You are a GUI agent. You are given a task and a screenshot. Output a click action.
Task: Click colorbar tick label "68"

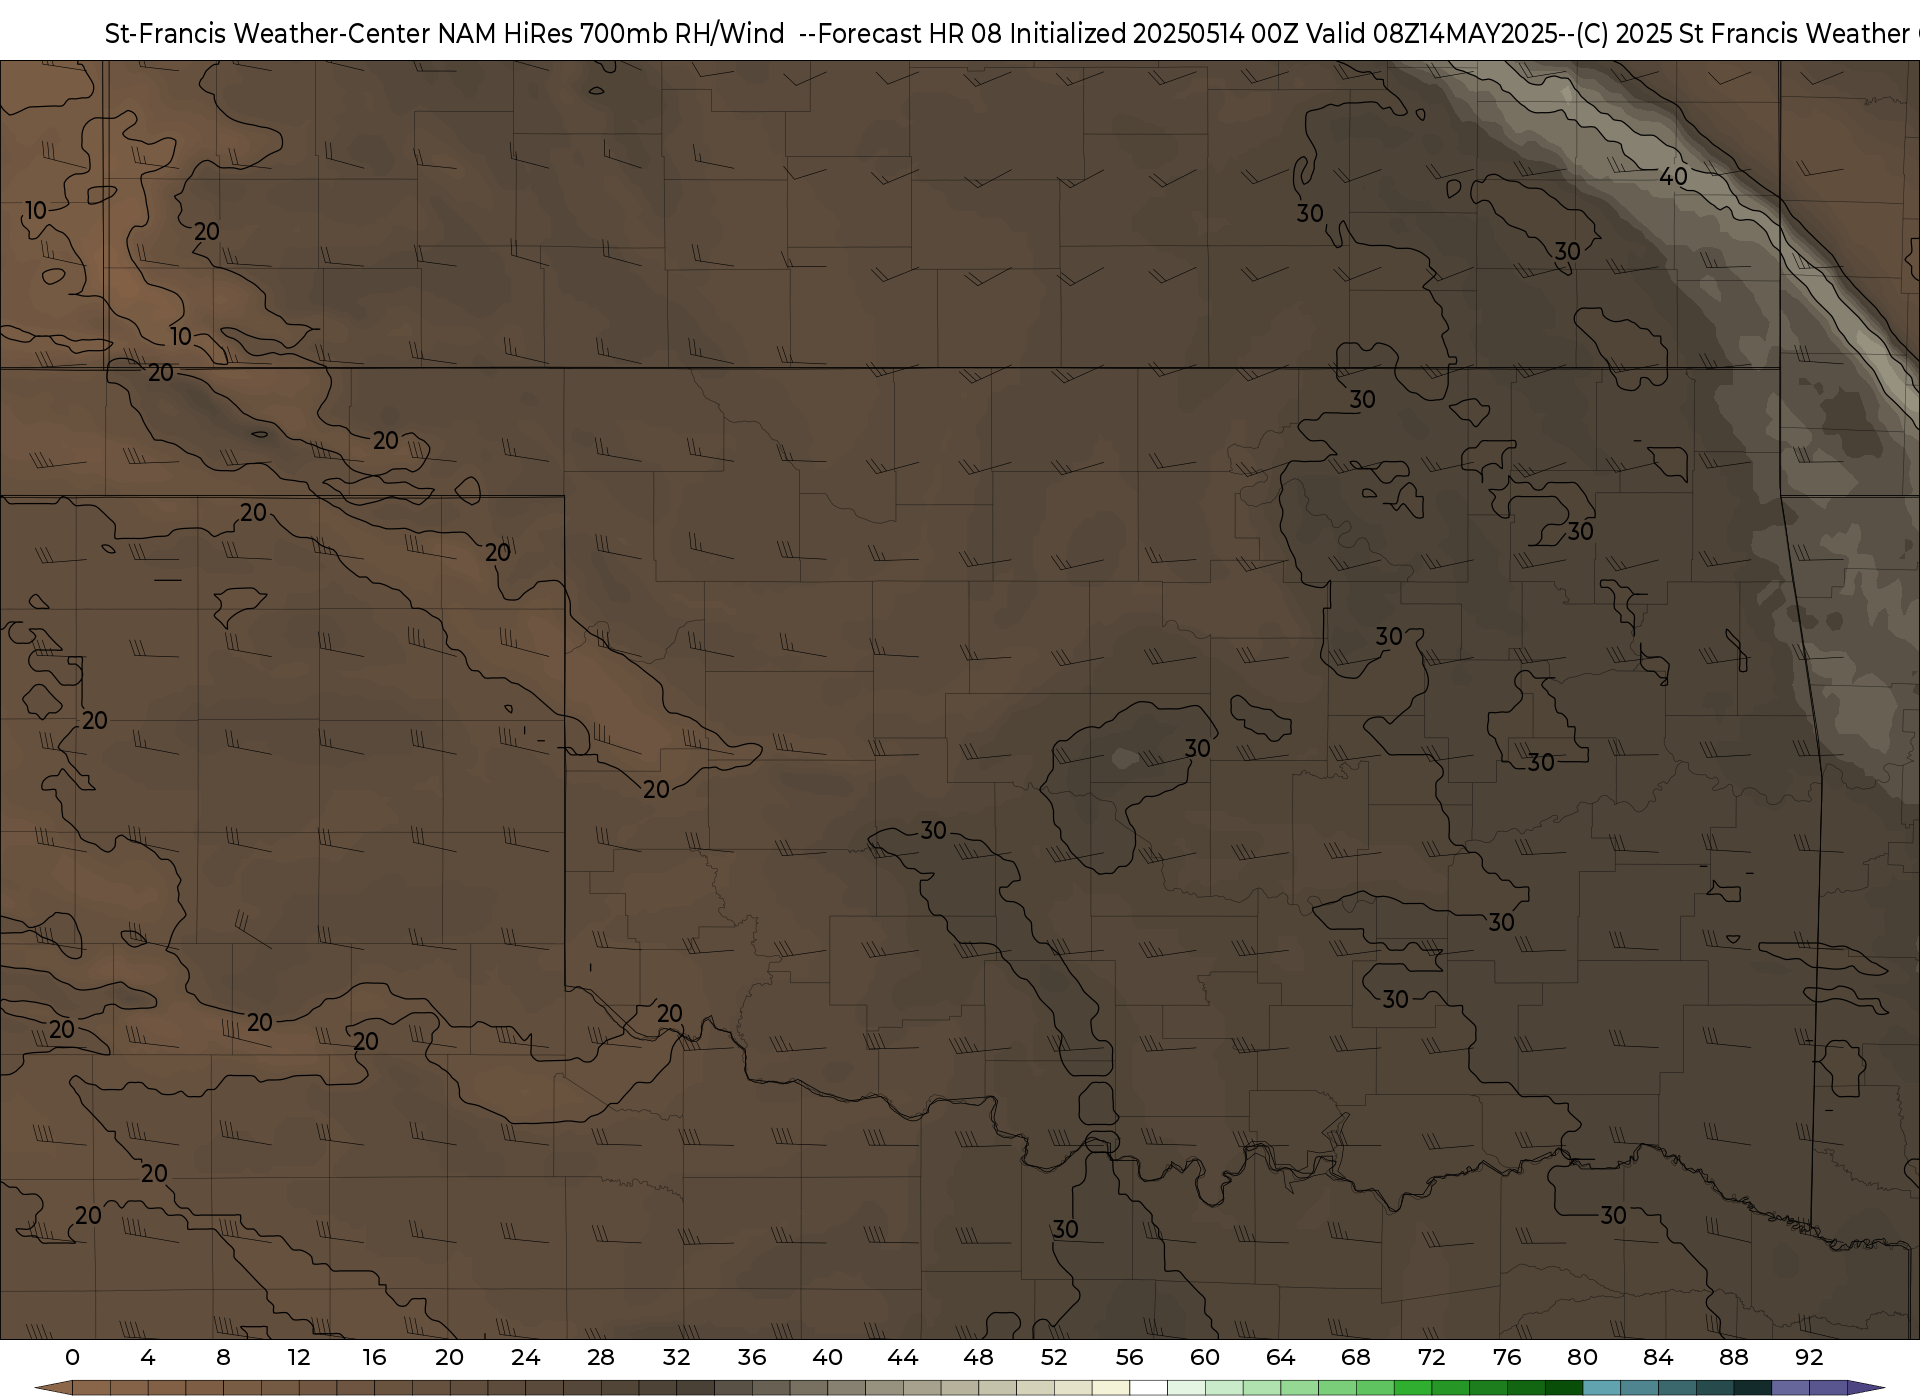[1356, 1358]
